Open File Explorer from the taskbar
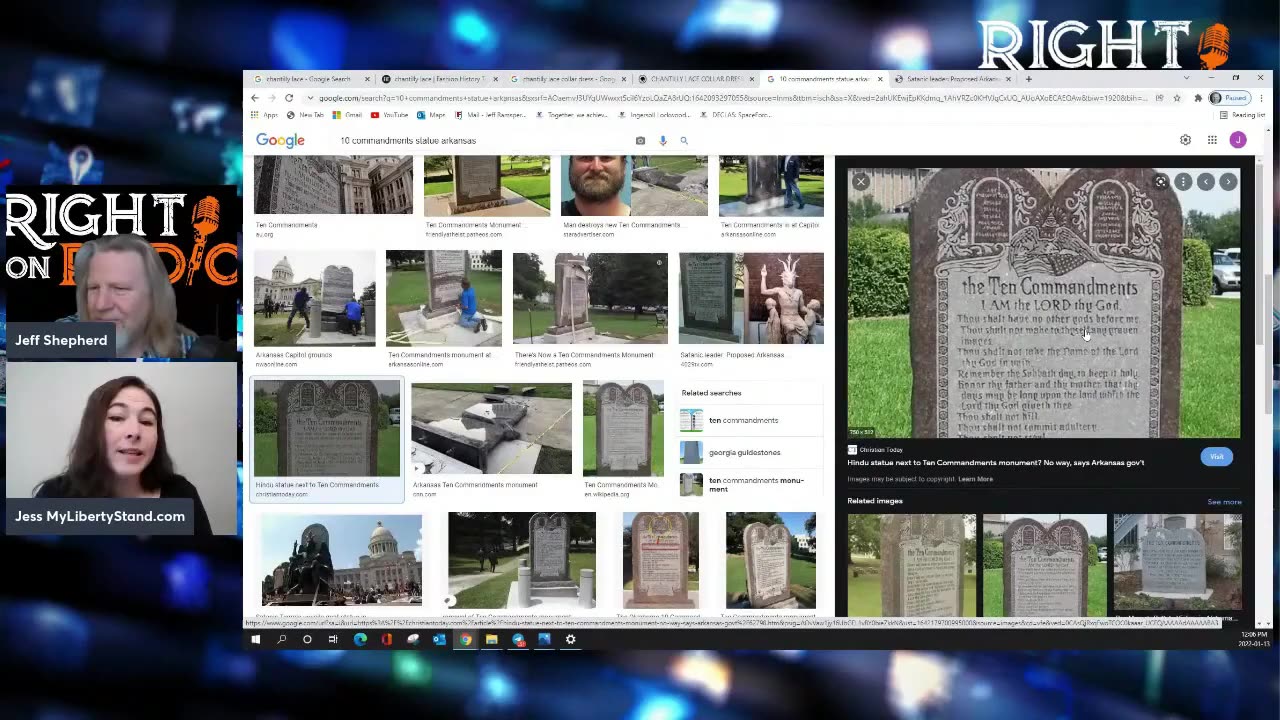This screenshot has height=720, width=1280. pos(491,640)
